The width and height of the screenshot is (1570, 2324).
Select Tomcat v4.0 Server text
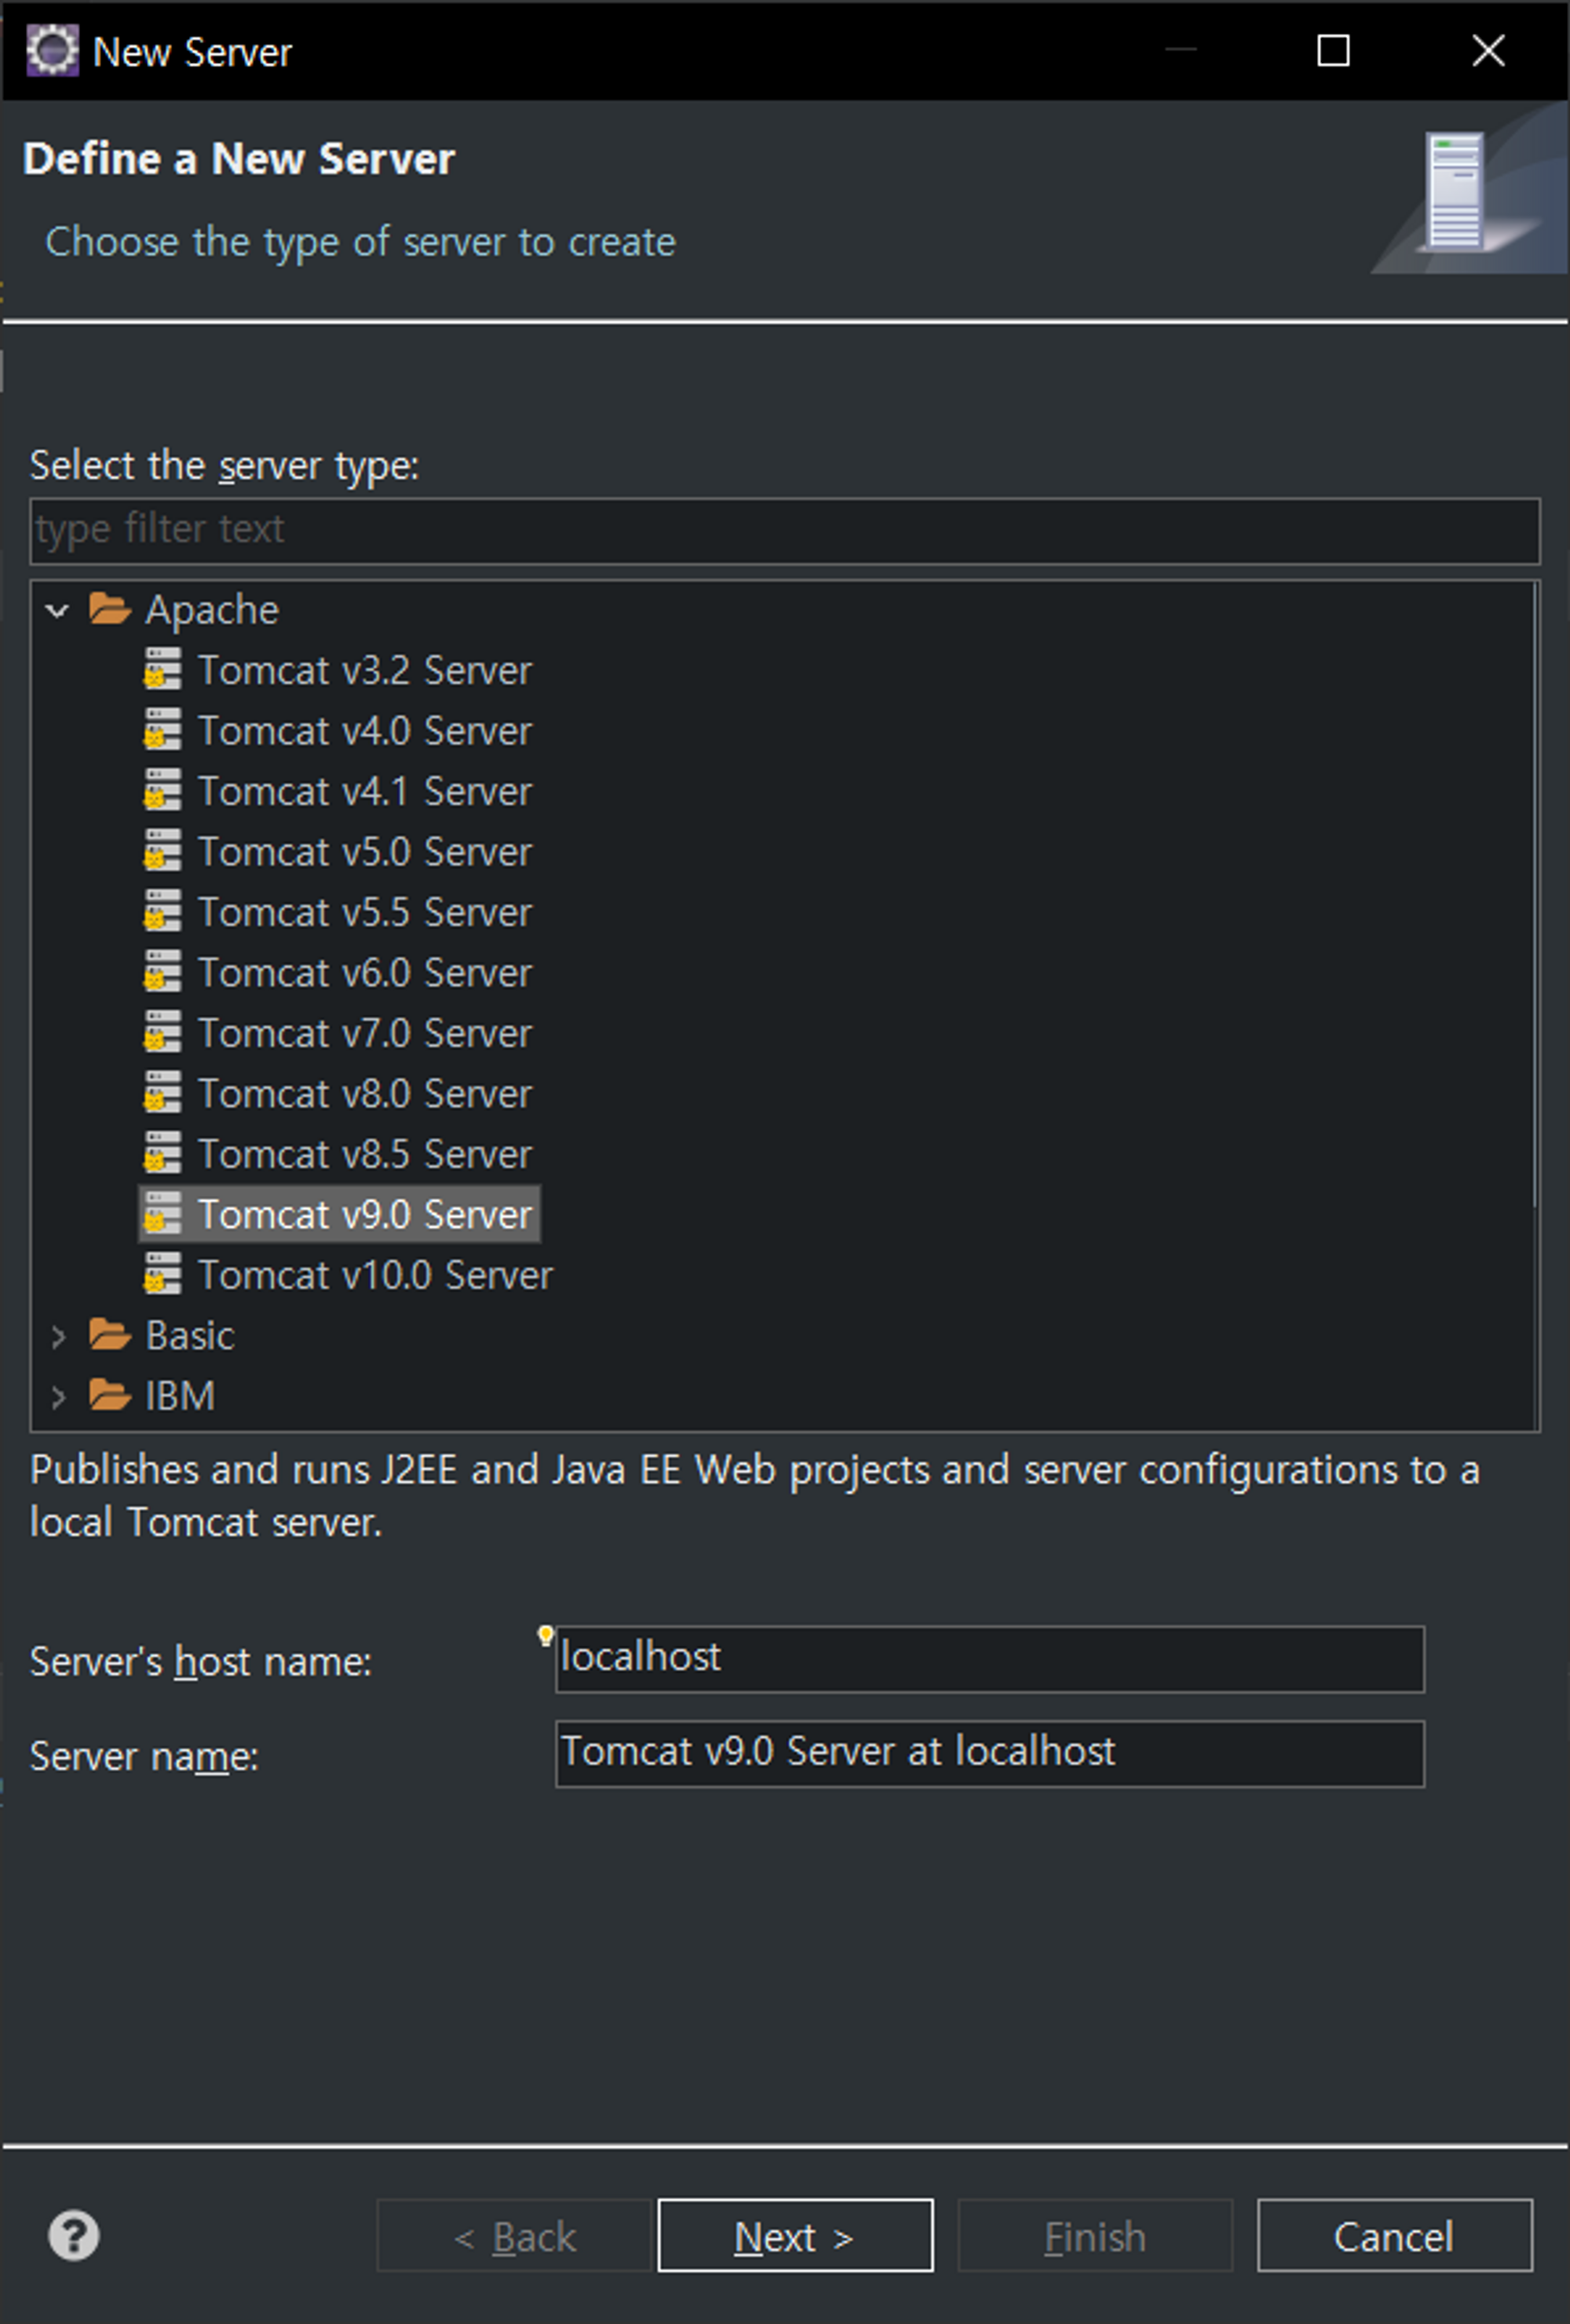point(365,731)
